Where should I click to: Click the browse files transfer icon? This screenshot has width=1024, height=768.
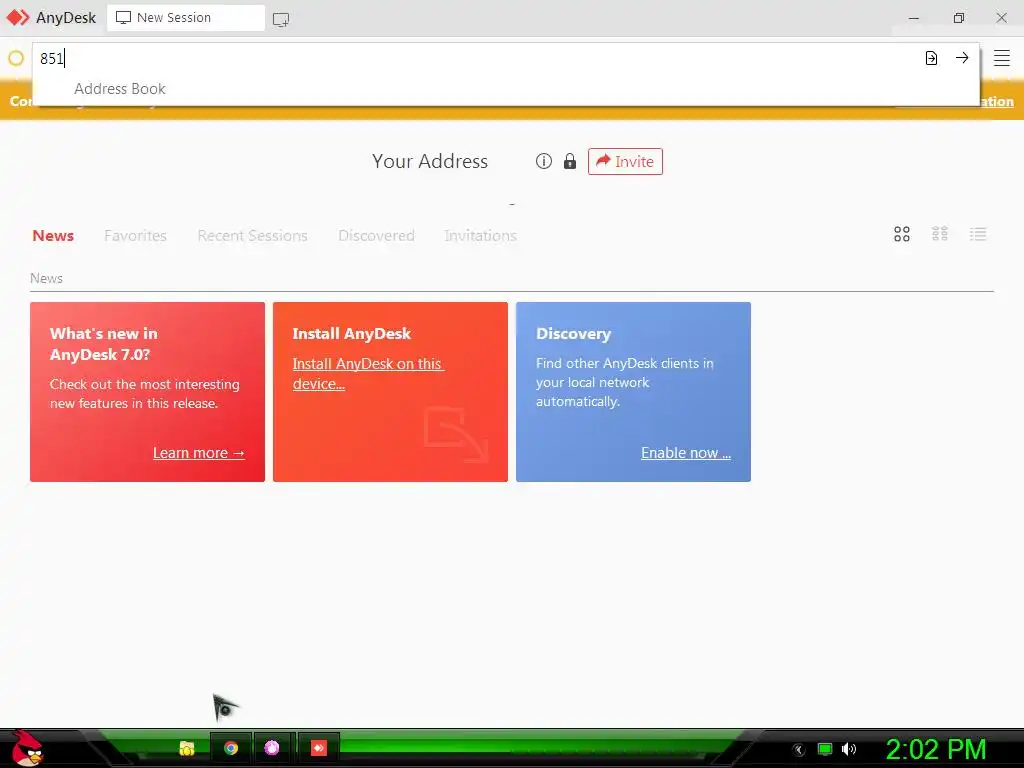pyautogui.click(x=931, y=58)
